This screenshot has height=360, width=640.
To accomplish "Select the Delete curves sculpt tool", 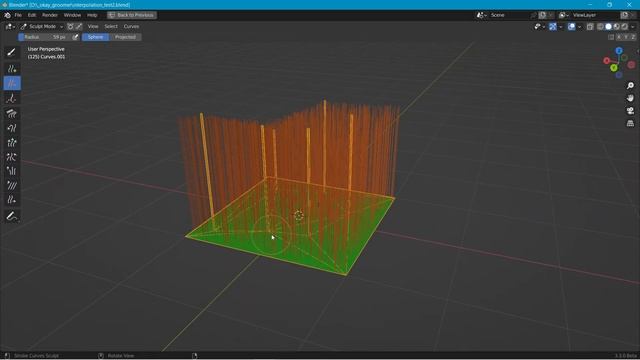I will click(12, 83).
